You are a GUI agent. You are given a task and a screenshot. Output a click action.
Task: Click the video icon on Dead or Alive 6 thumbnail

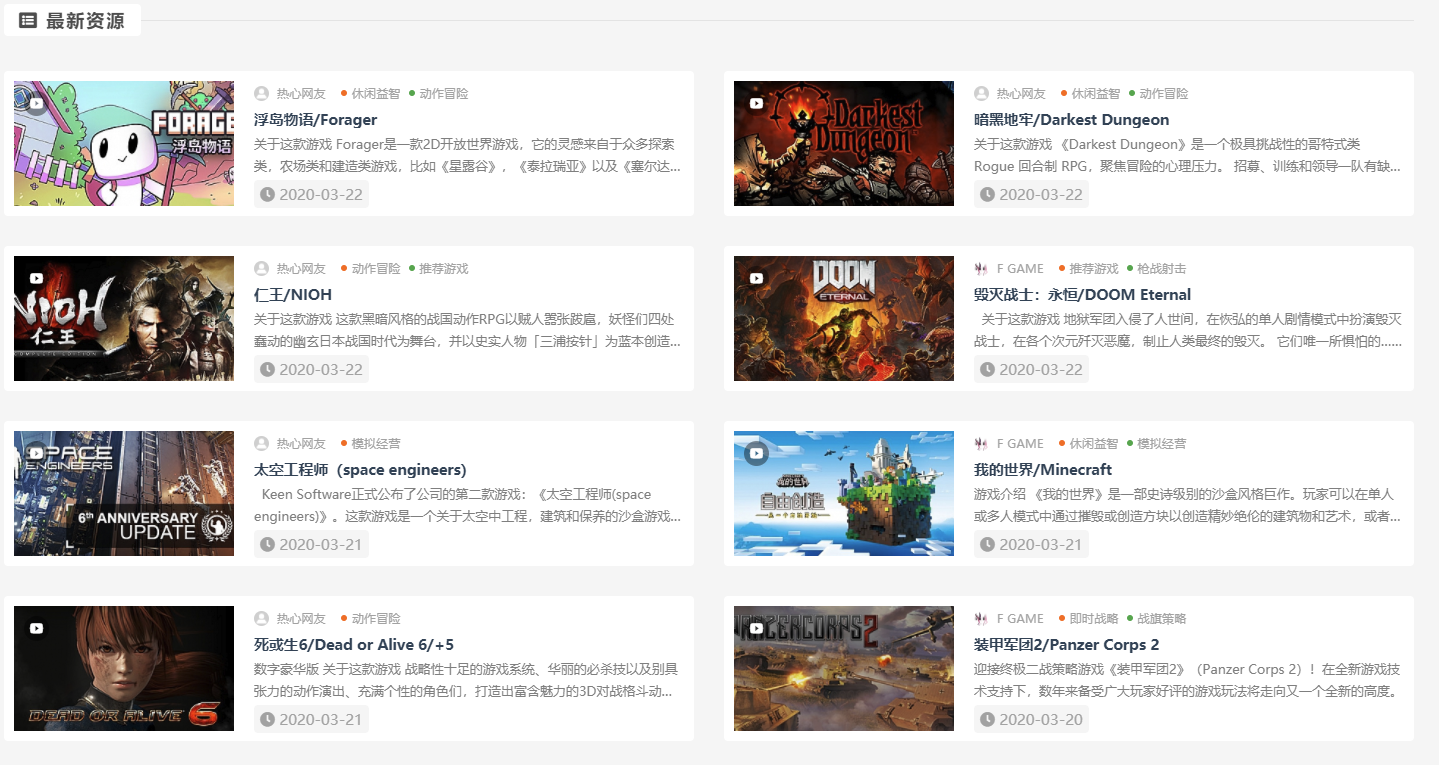(36, 628)
